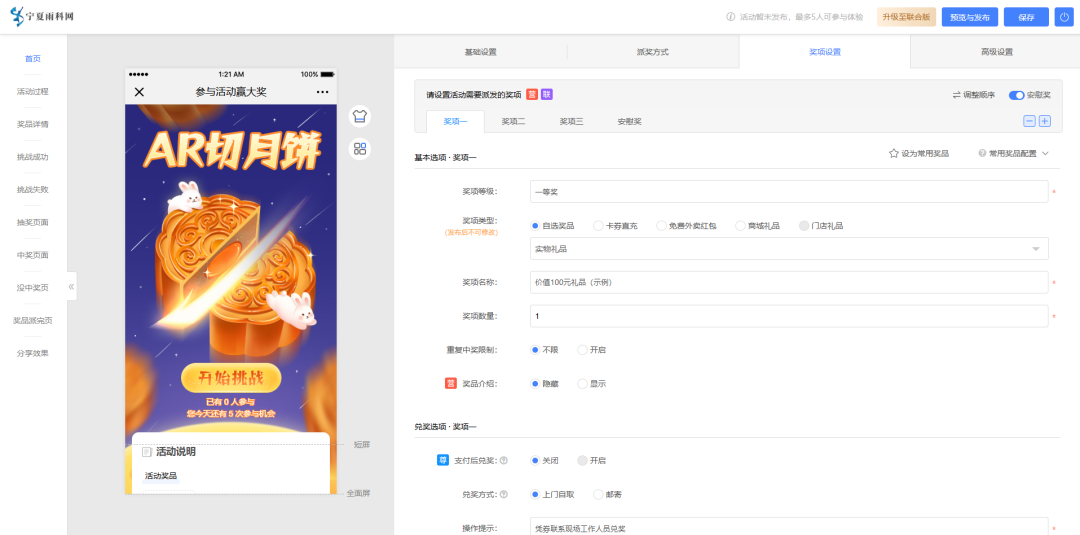Open the 奖项一 sub-tab
Image resolution: width=1080 pixels, height=535 pixels.
(455, 121)
